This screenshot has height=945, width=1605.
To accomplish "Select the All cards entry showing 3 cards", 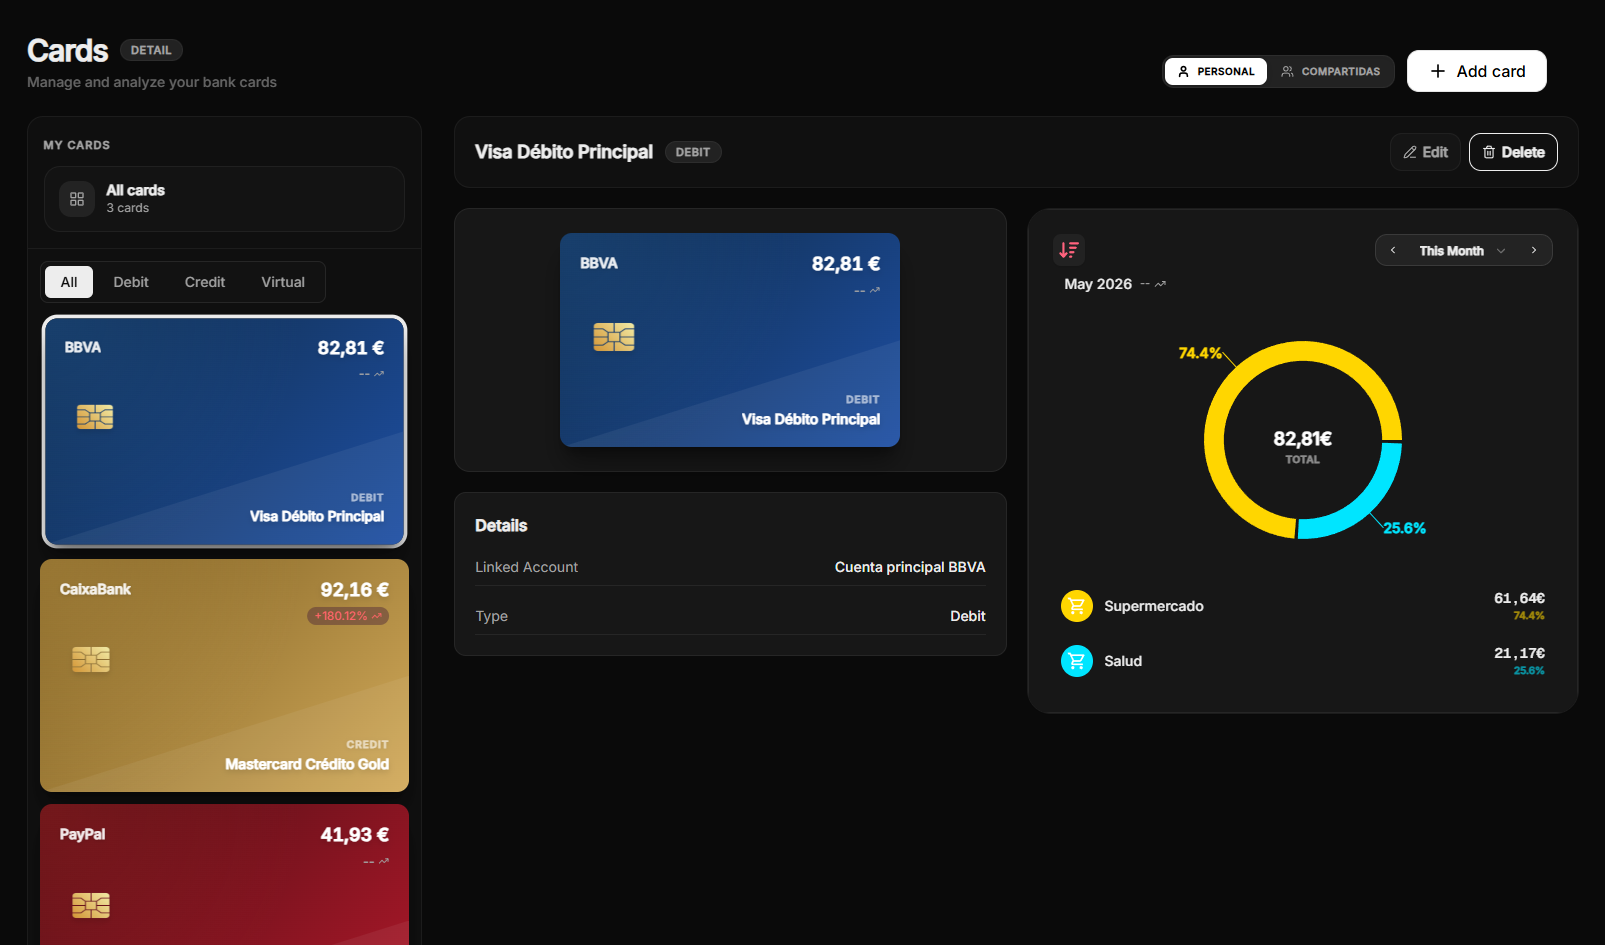I will coord(224,199).
